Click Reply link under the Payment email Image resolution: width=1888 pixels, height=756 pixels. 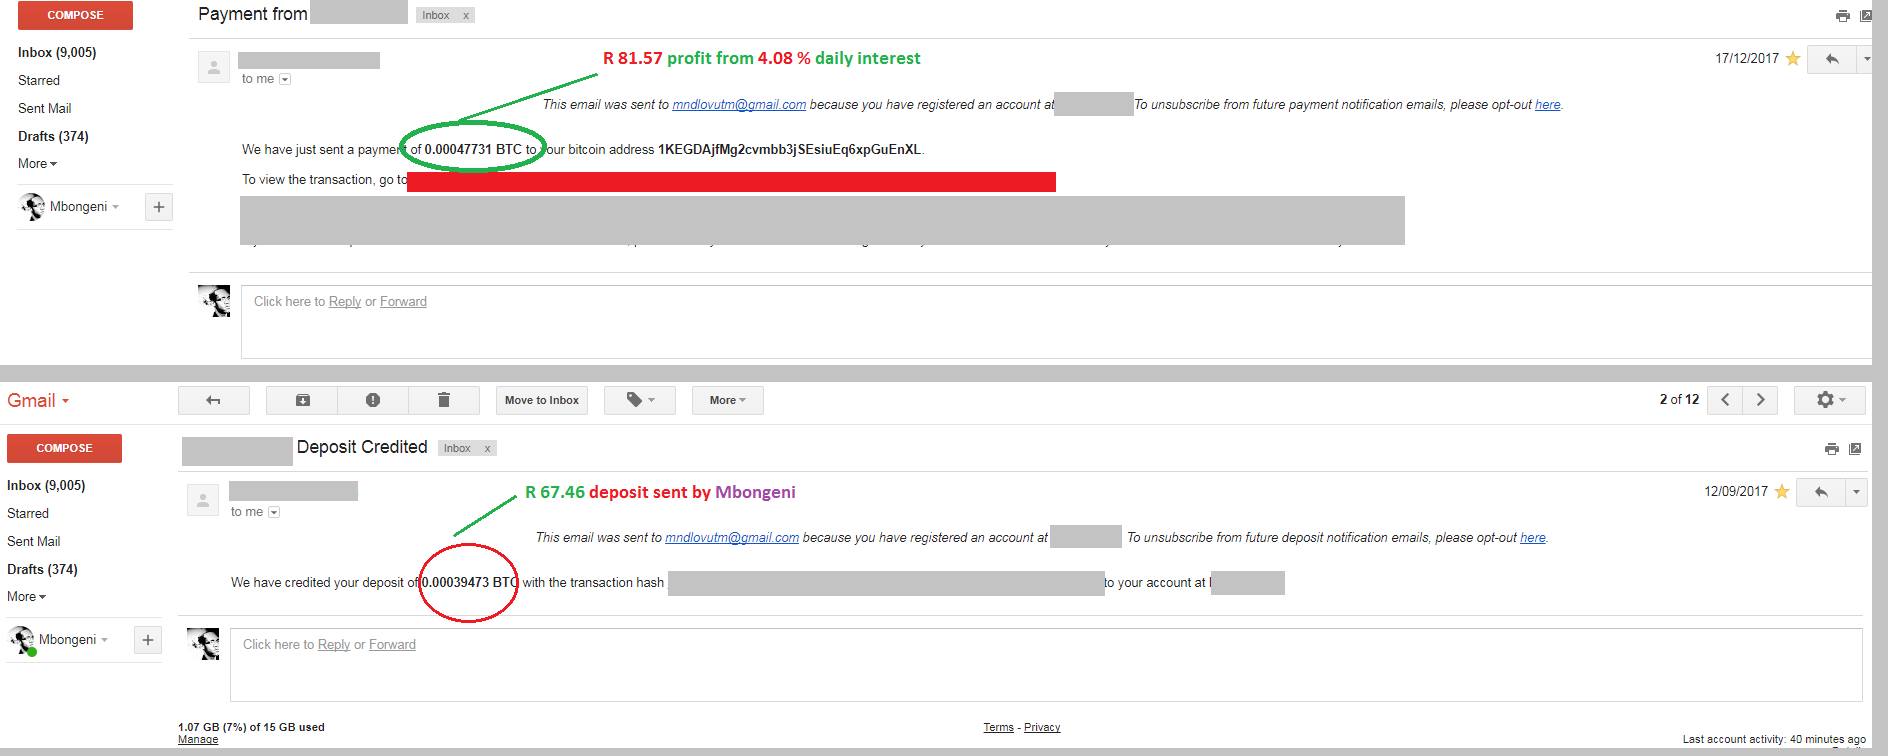pyautogui.click(x=345, y=302)
